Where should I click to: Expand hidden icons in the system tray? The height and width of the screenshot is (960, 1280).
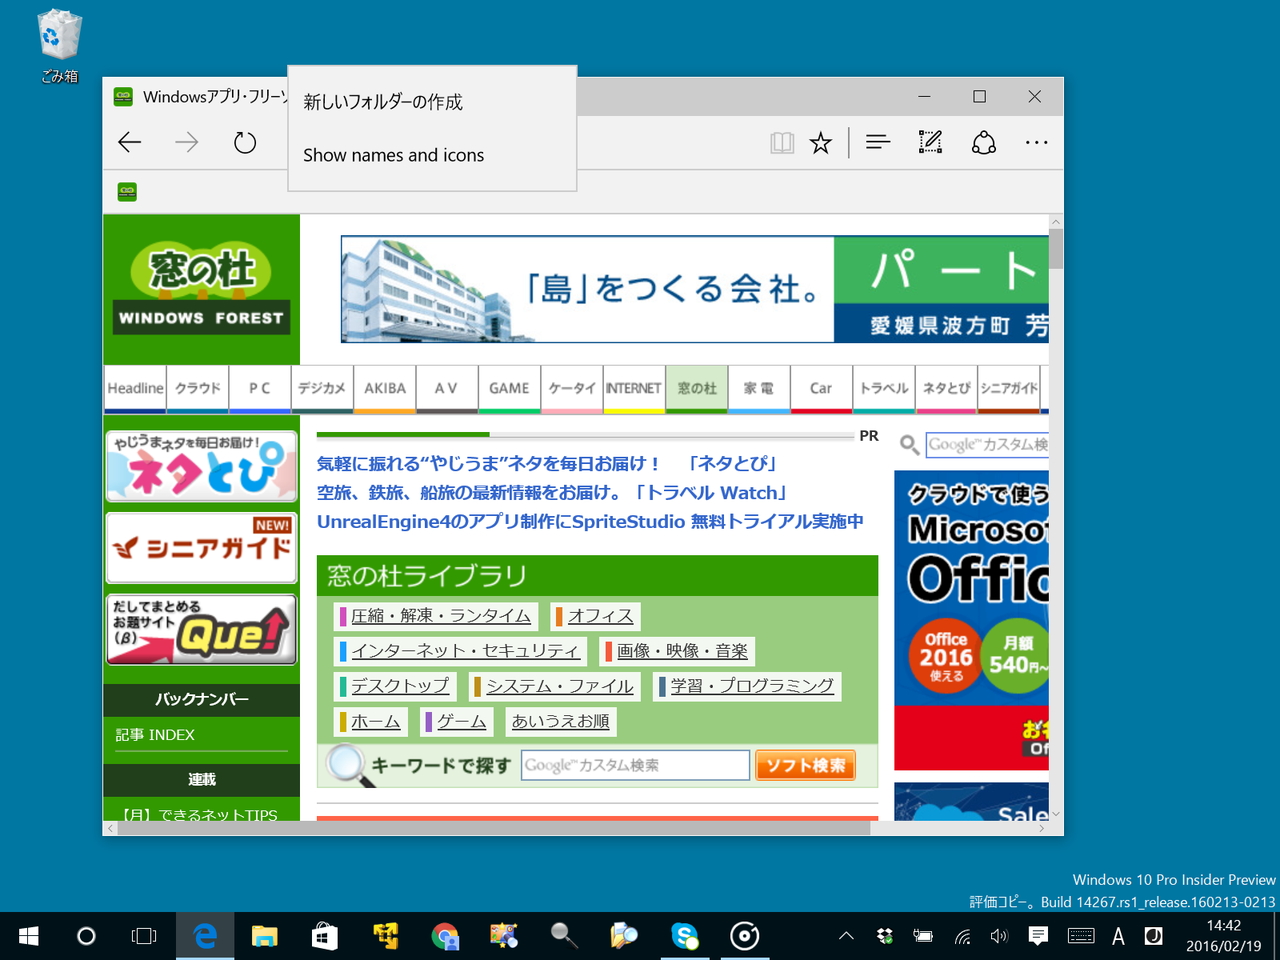[x=845, y=936]
